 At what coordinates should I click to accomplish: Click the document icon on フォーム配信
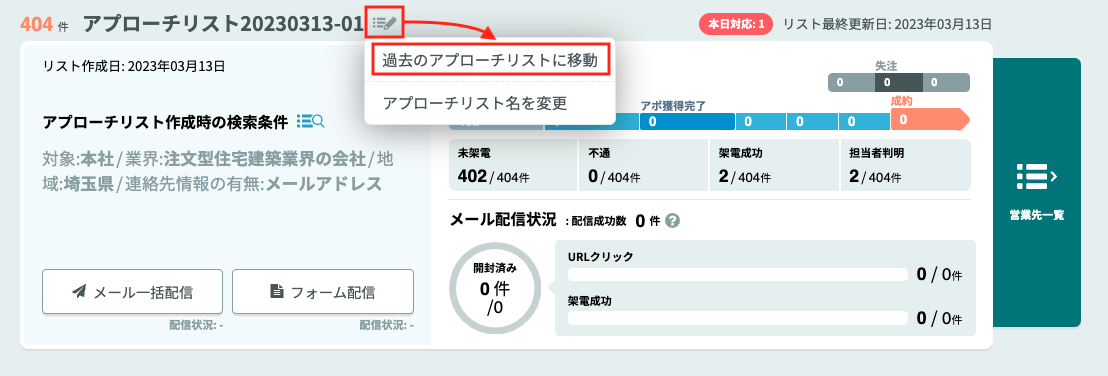pos(276,291)
